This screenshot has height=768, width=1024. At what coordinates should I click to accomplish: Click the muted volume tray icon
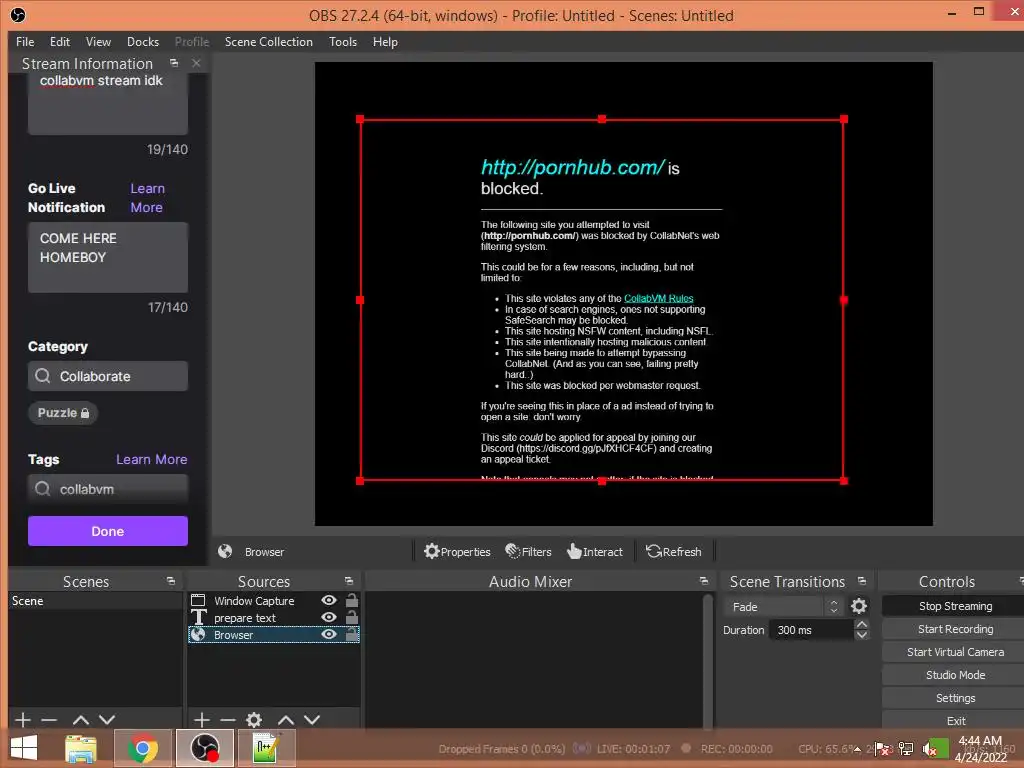(x=930, y=749)
